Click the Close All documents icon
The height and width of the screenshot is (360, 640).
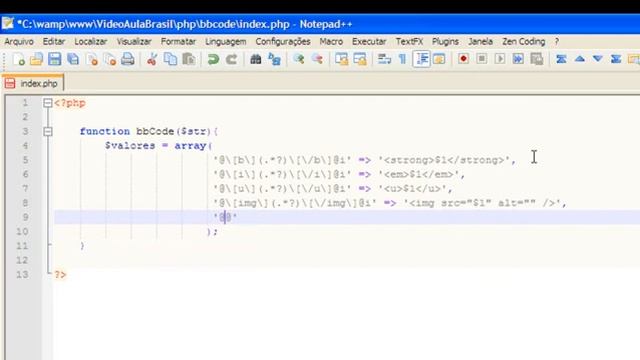point(110,60)
